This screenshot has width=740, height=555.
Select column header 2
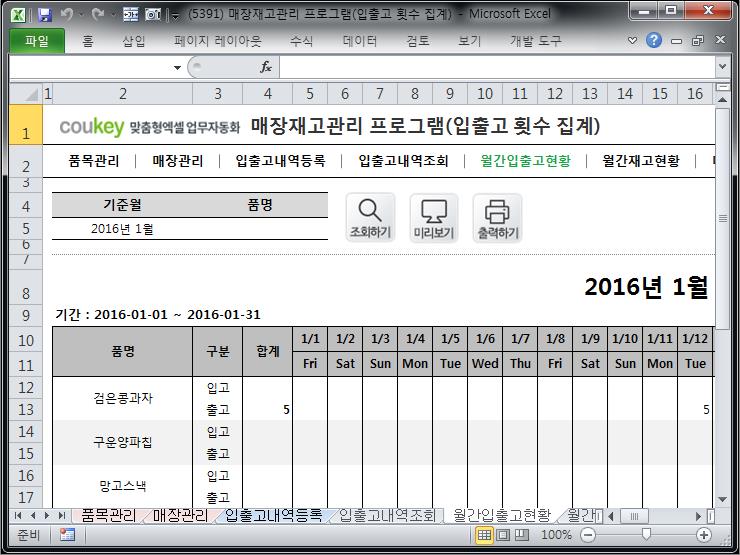[x=123, y=93]
